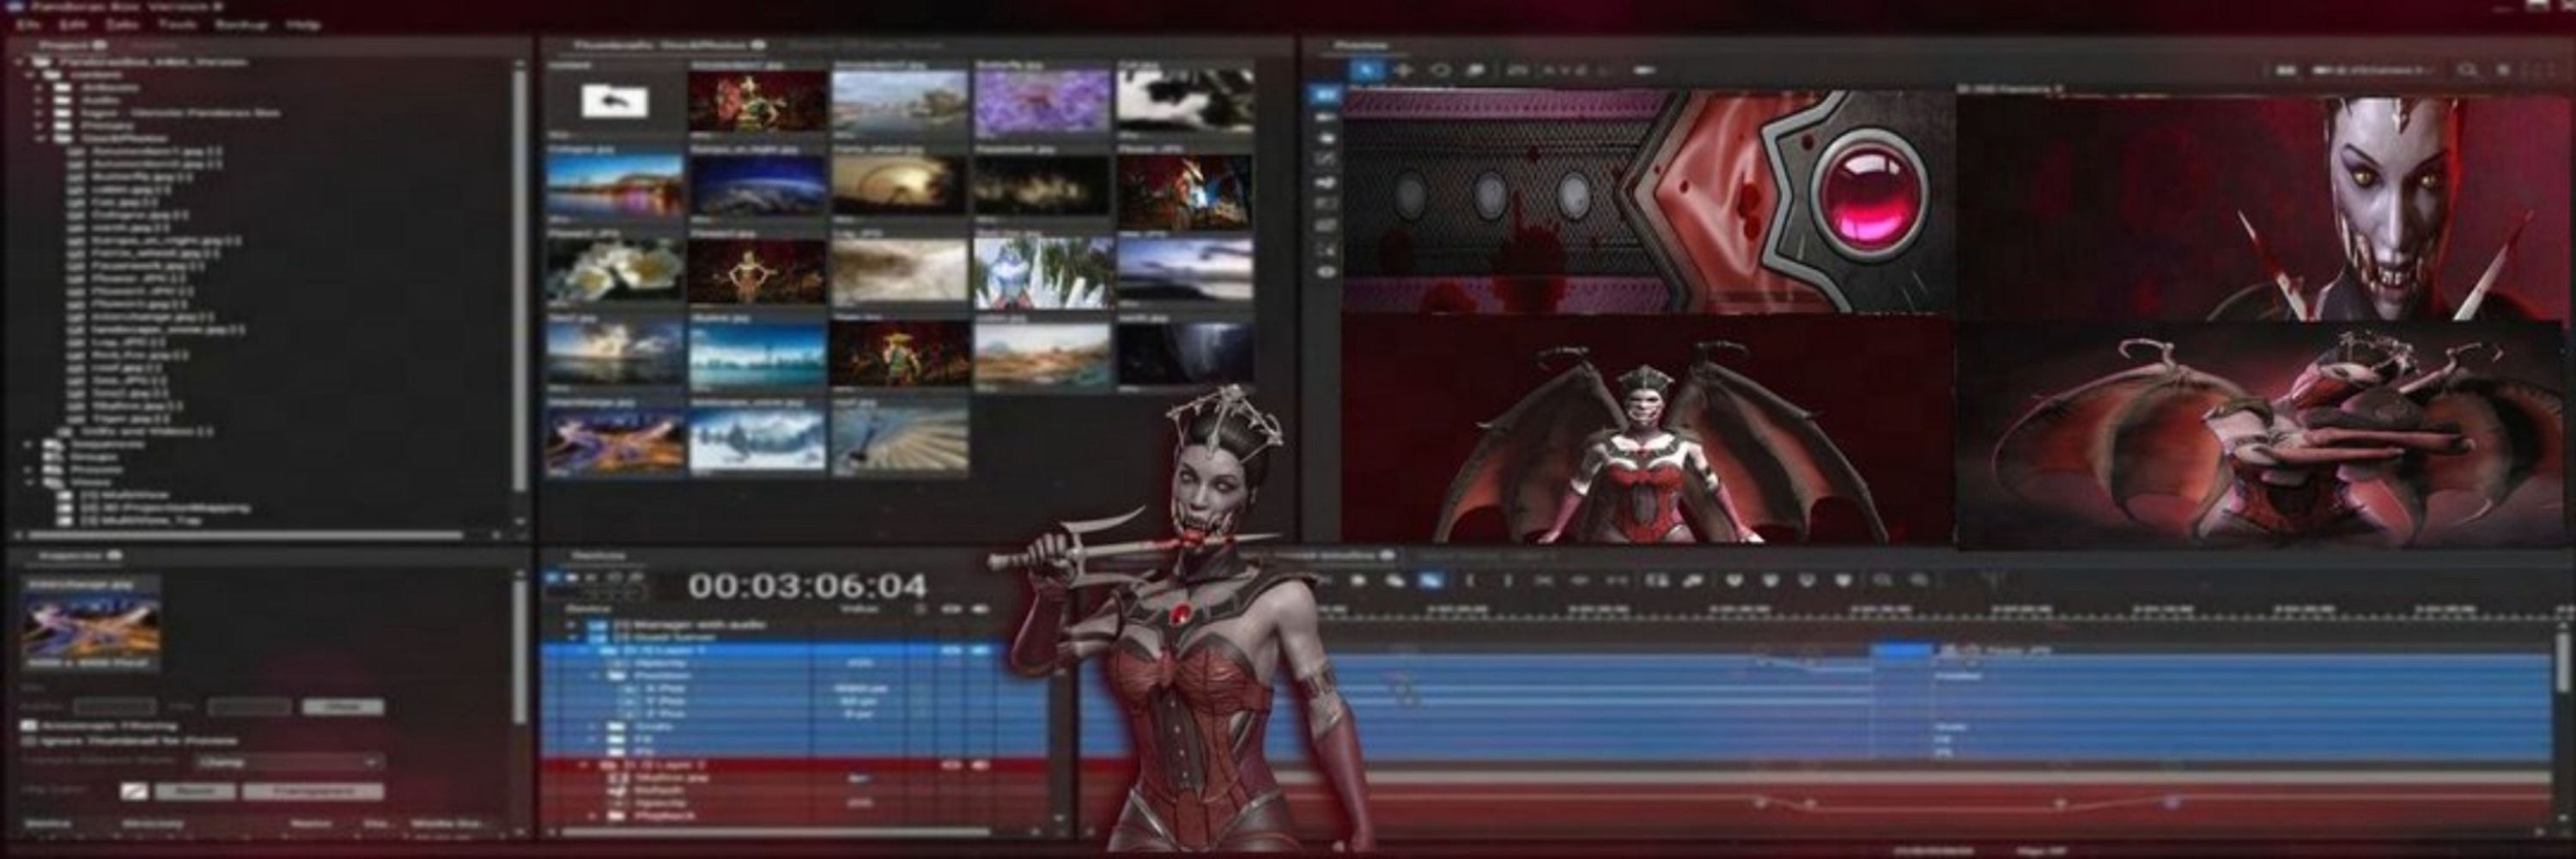Select the Preview panel tab

pyautogui.click(x=1362, y=45)
